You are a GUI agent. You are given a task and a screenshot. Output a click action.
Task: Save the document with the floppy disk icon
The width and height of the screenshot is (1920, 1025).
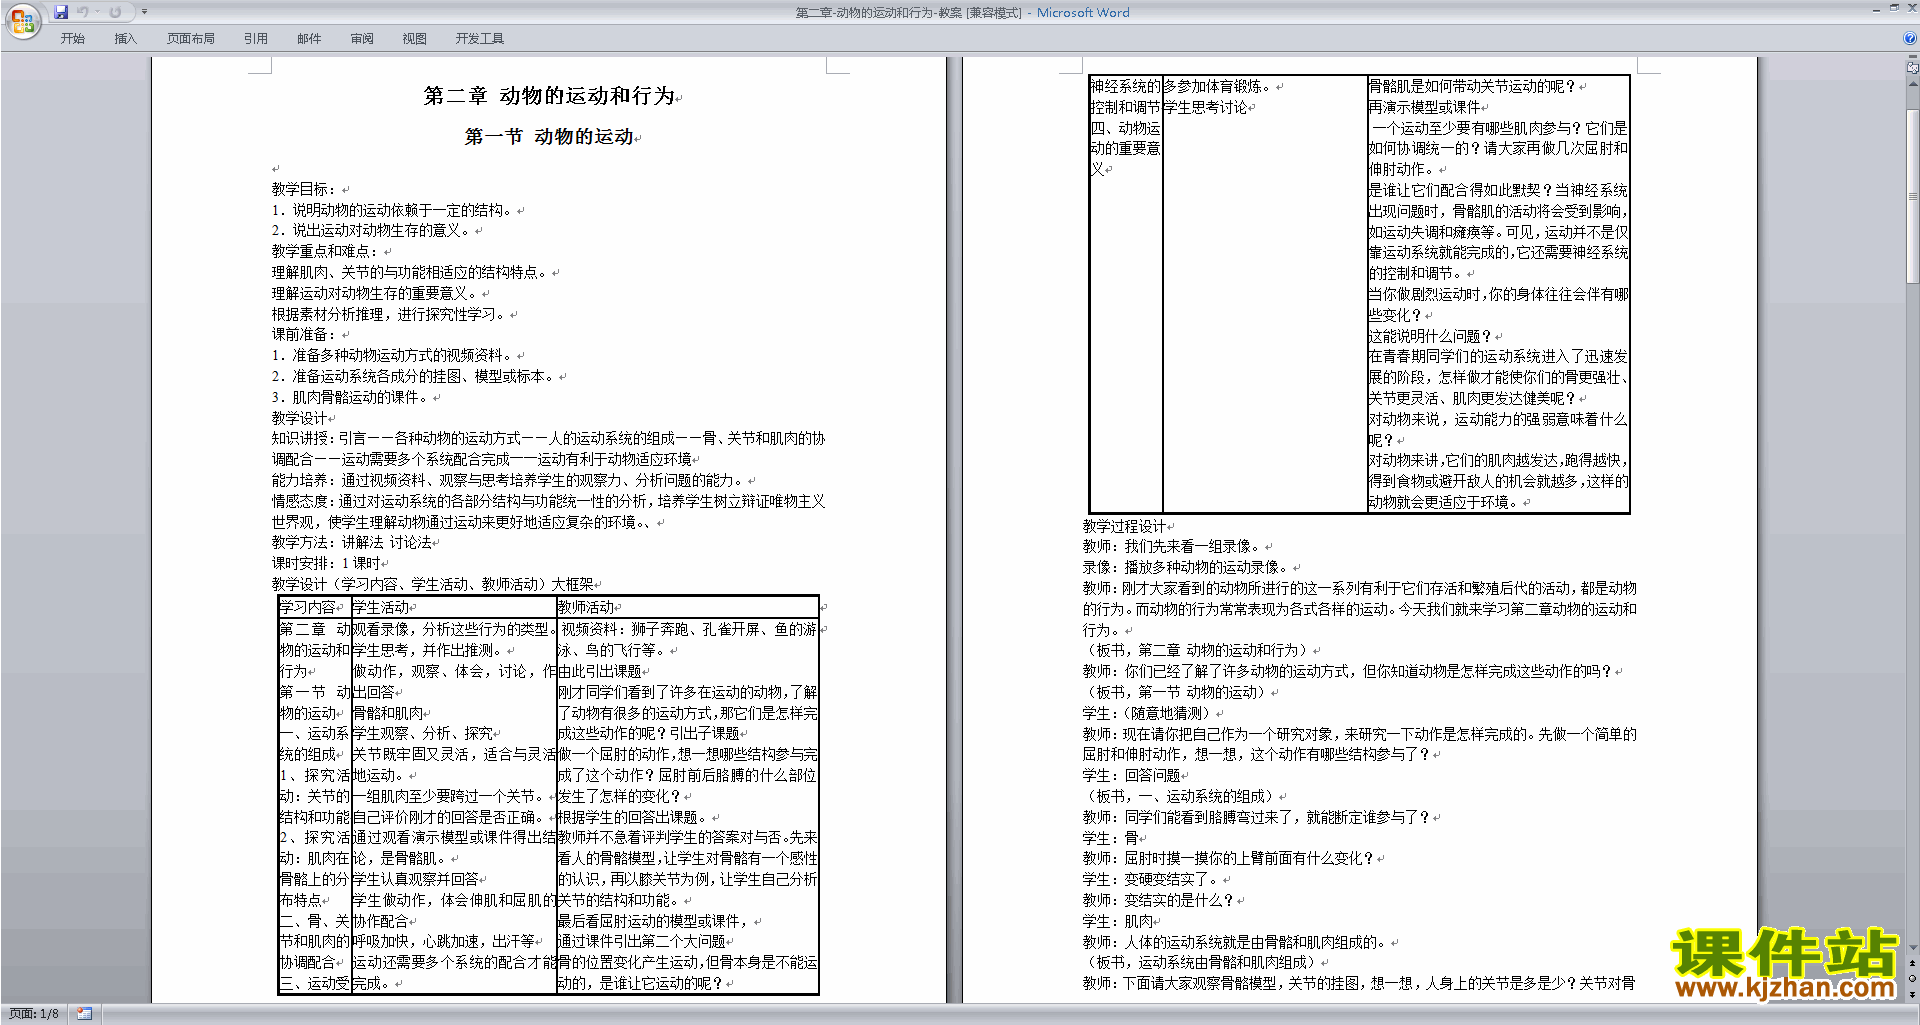[61, 12]
